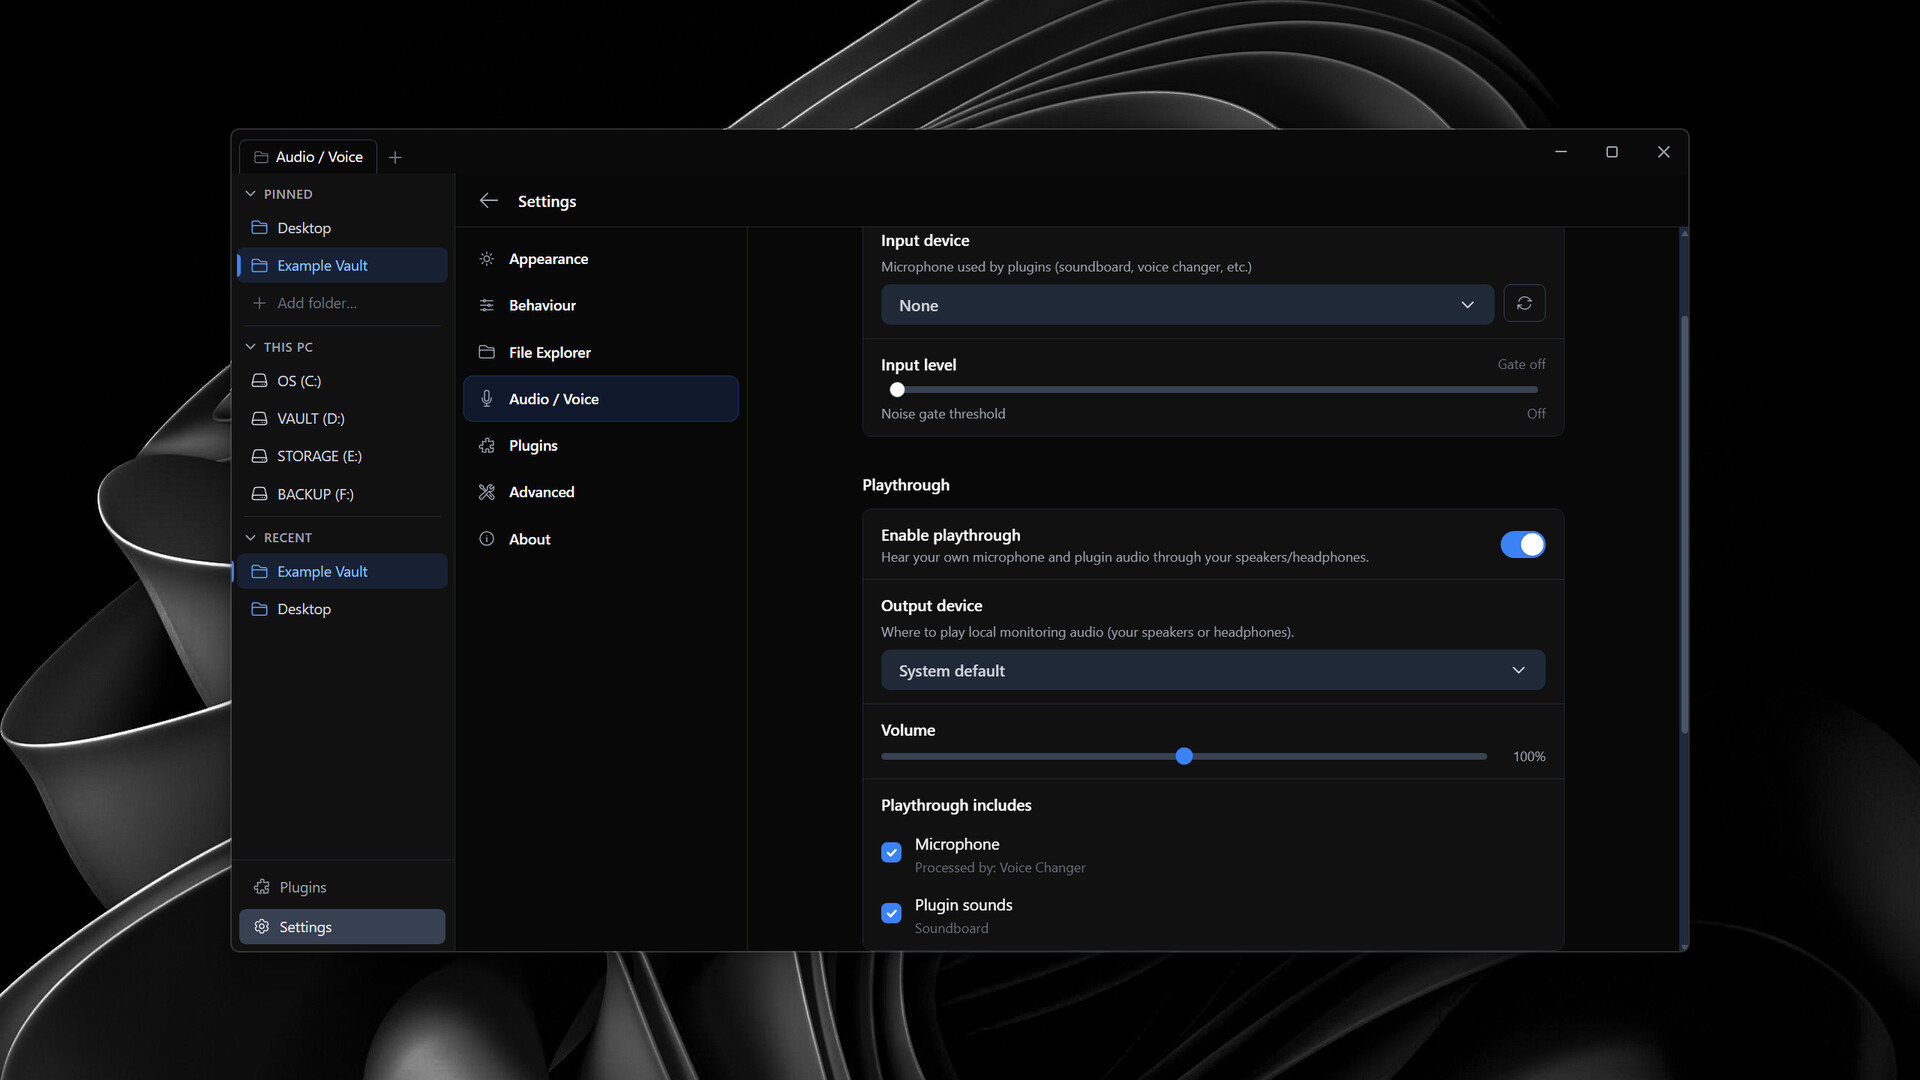
Task: Click the refresh input devices icon
Action: 1524,304
